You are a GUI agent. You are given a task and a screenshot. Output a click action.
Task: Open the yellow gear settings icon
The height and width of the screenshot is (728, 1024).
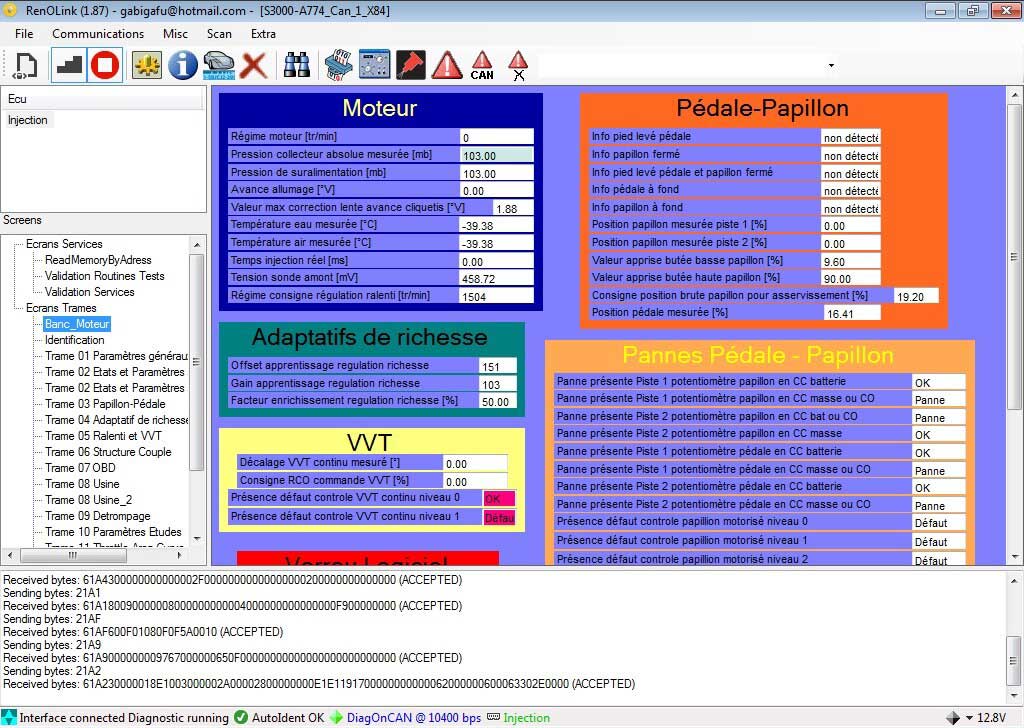(146, 65)
